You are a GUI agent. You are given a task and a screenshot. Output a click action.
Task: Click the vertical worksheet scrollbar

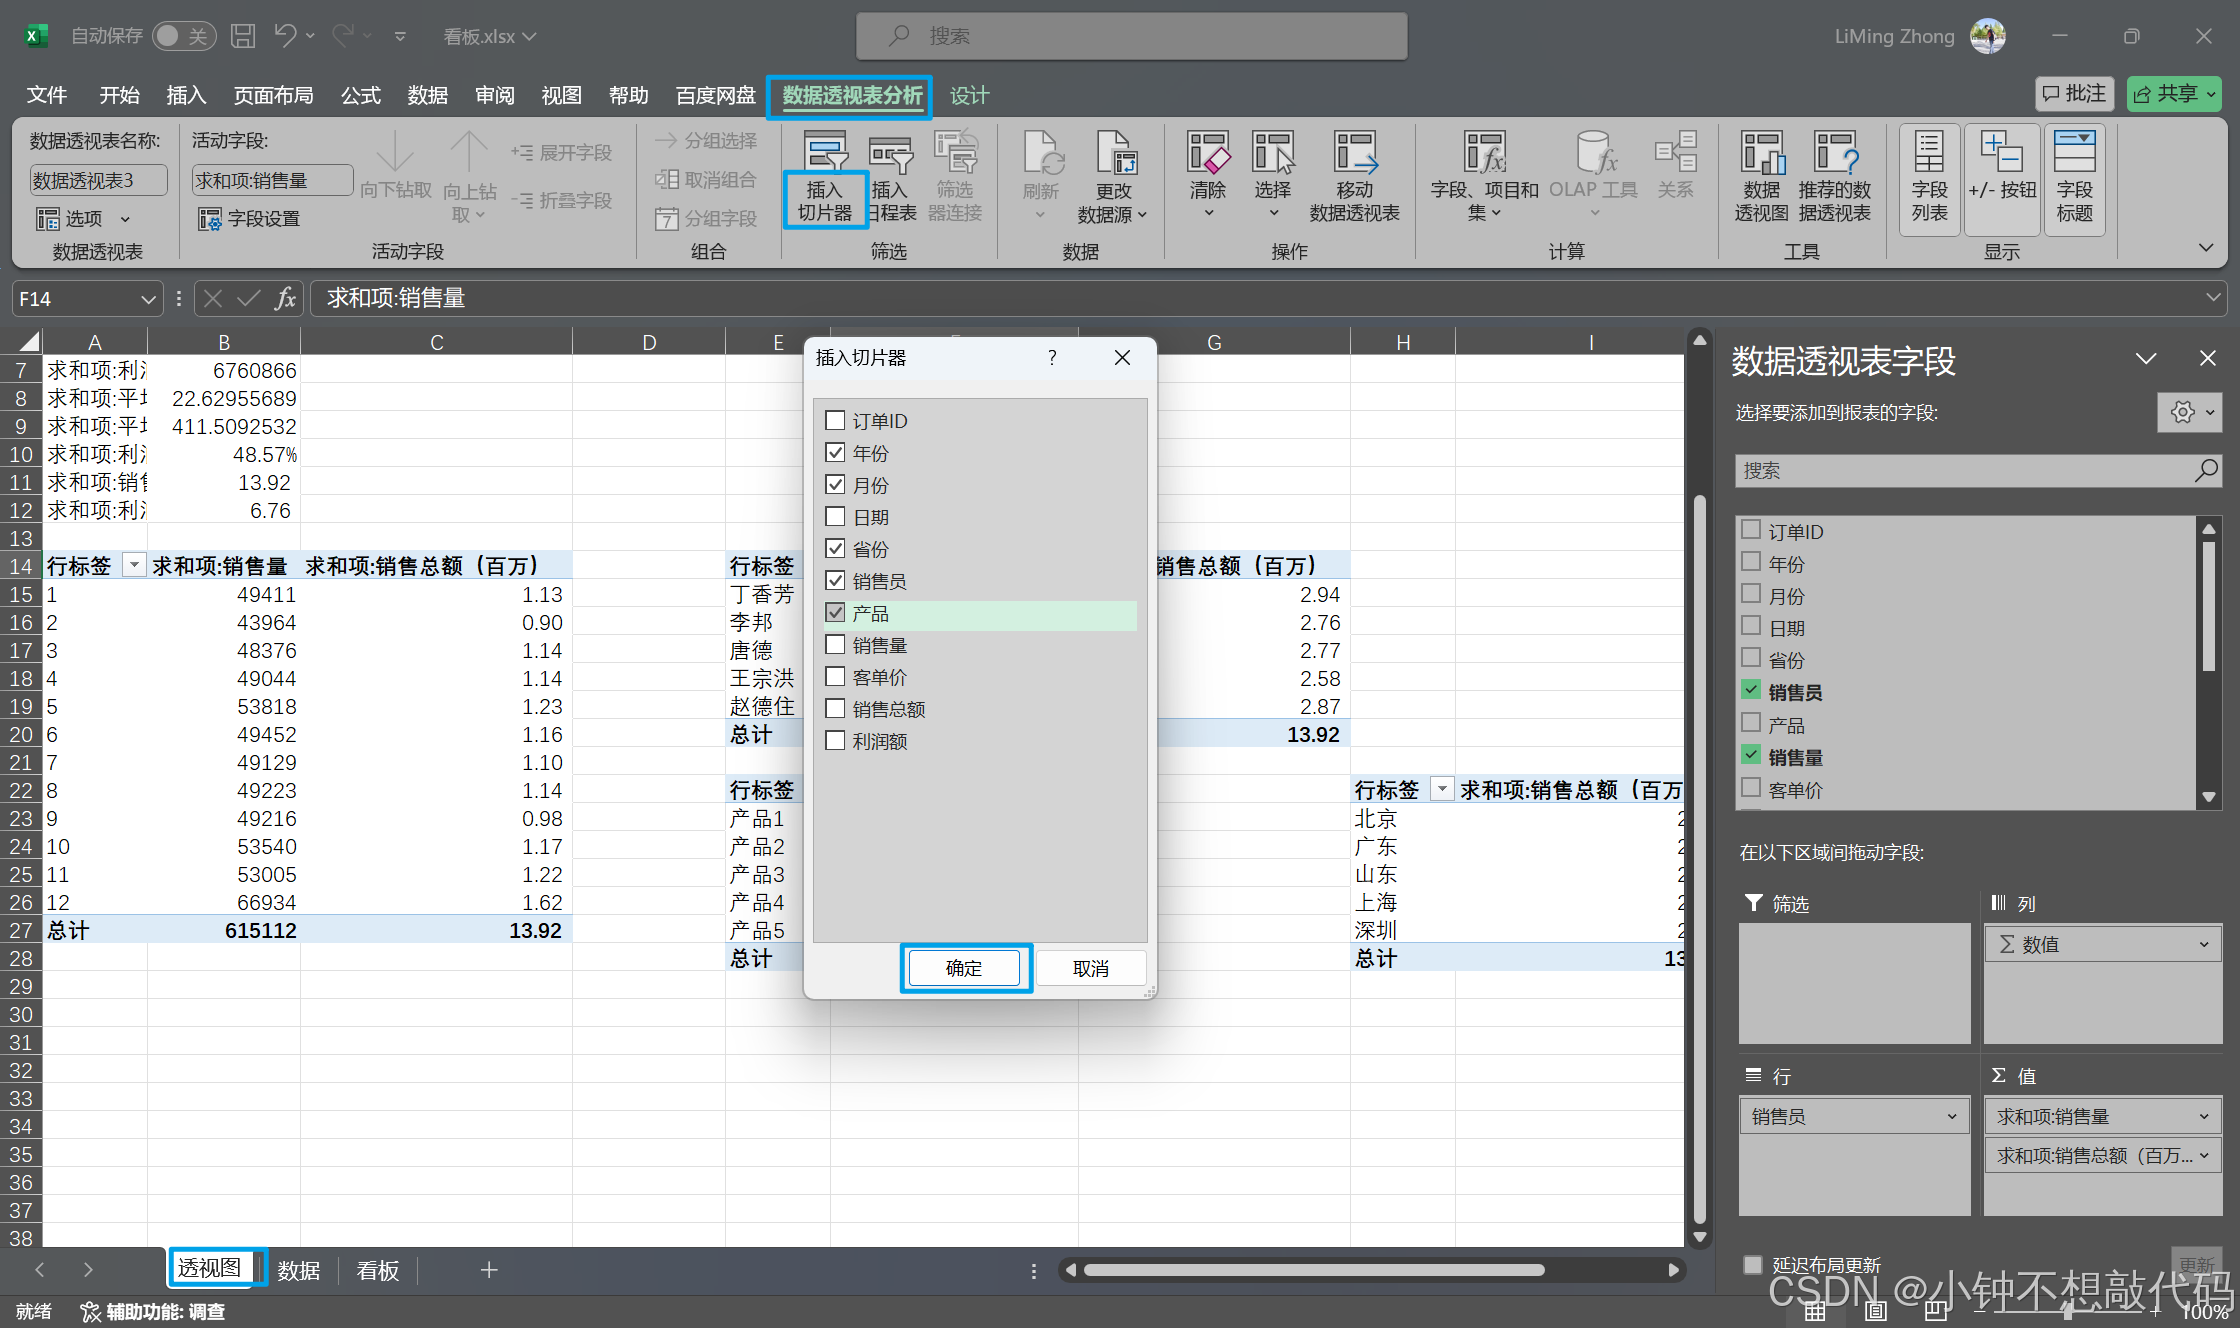click(1700, 860)
